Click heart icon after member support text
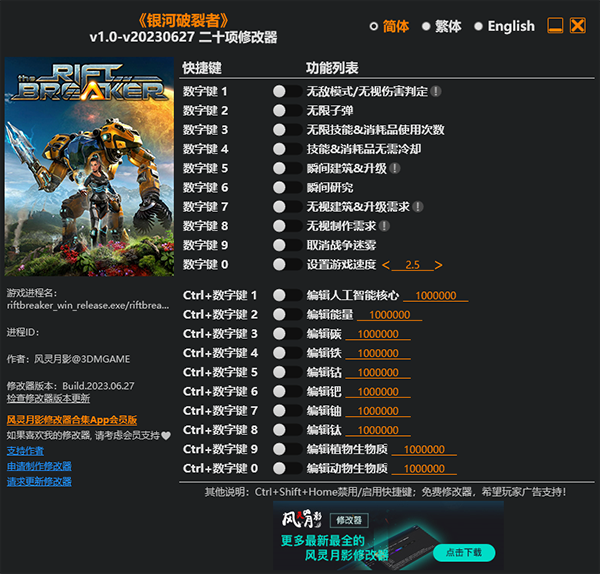The width and height of the screenshot is (600, 574). (x=166, y=435)
